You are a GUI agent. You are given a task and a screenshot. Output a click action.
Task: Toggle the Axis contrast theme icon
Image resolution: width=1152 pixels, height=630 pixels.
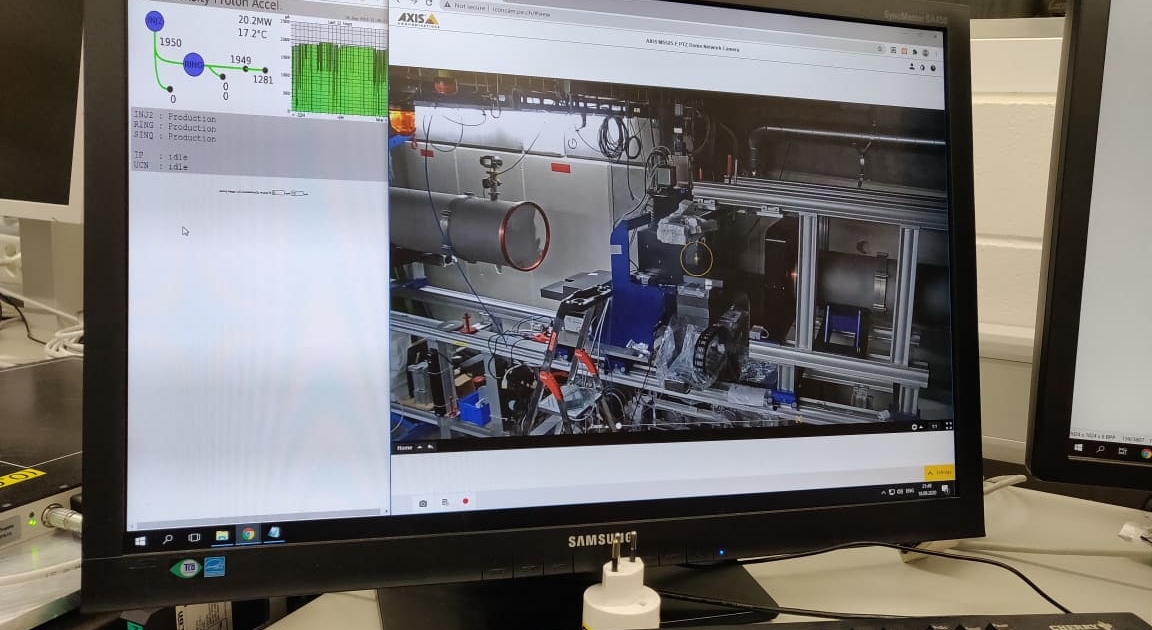(x=922, y=67)
